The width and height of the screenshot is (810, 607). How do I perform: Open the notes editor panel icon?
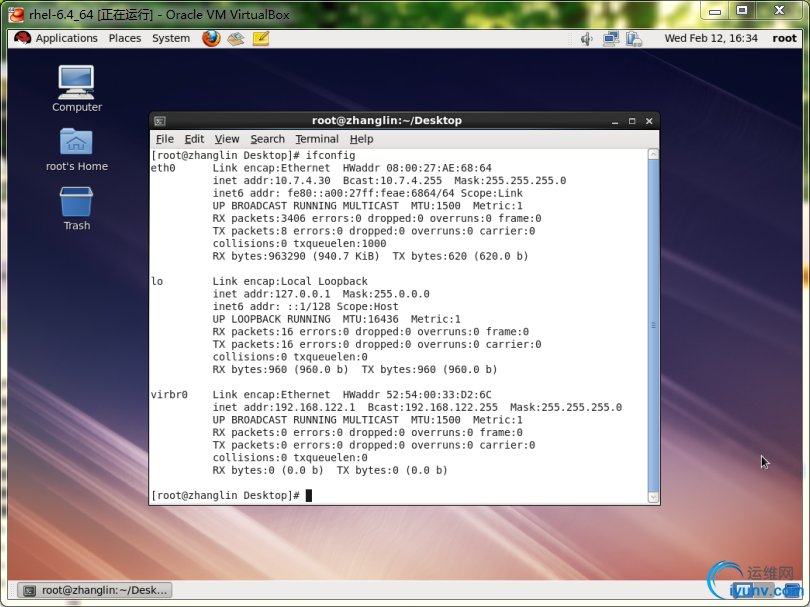[x=261, y=38]
